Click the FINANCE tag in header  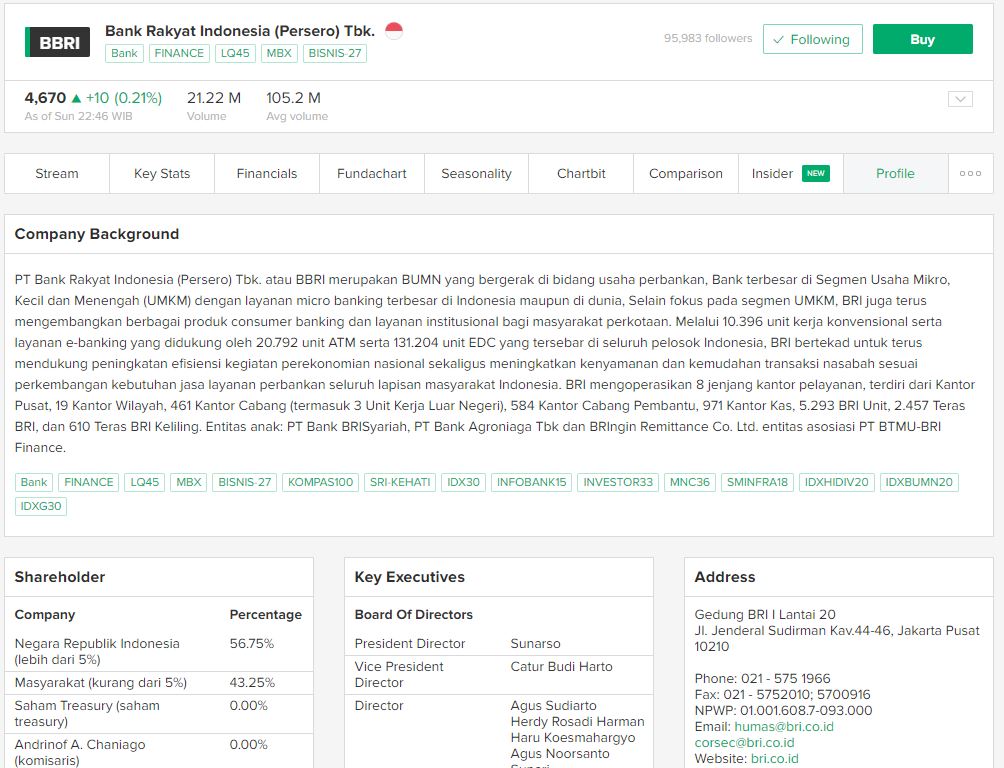coord(179,53)
